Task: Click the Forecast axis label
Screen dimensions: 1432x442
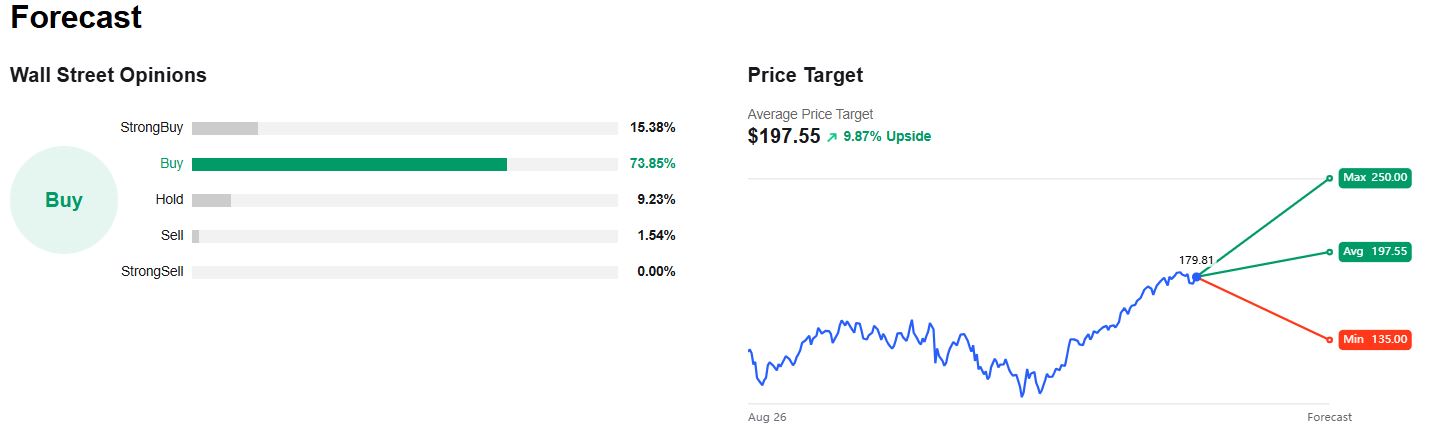Action: (1329, 417)
